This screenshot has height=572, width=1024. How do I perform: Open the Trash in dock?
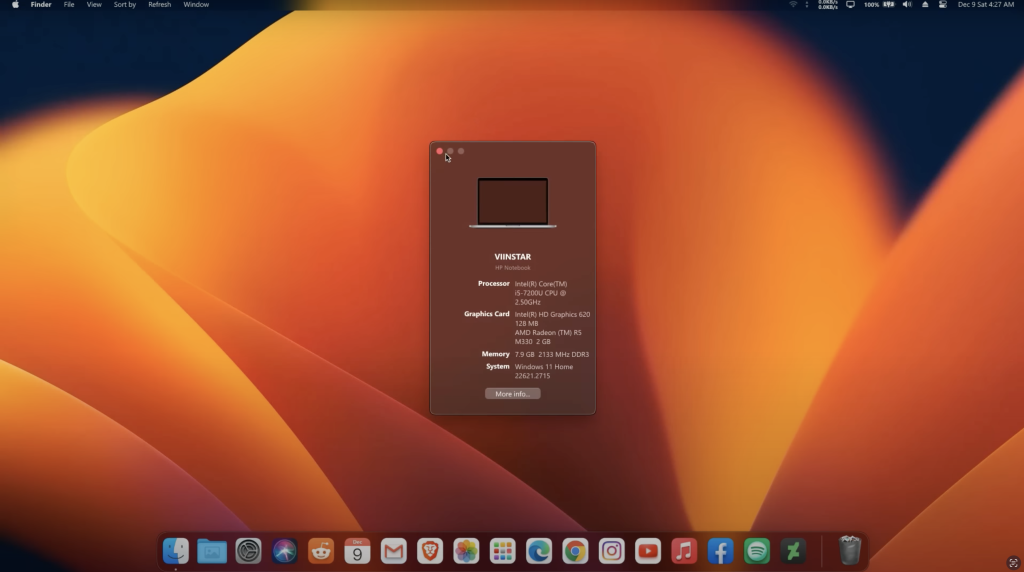850,550
